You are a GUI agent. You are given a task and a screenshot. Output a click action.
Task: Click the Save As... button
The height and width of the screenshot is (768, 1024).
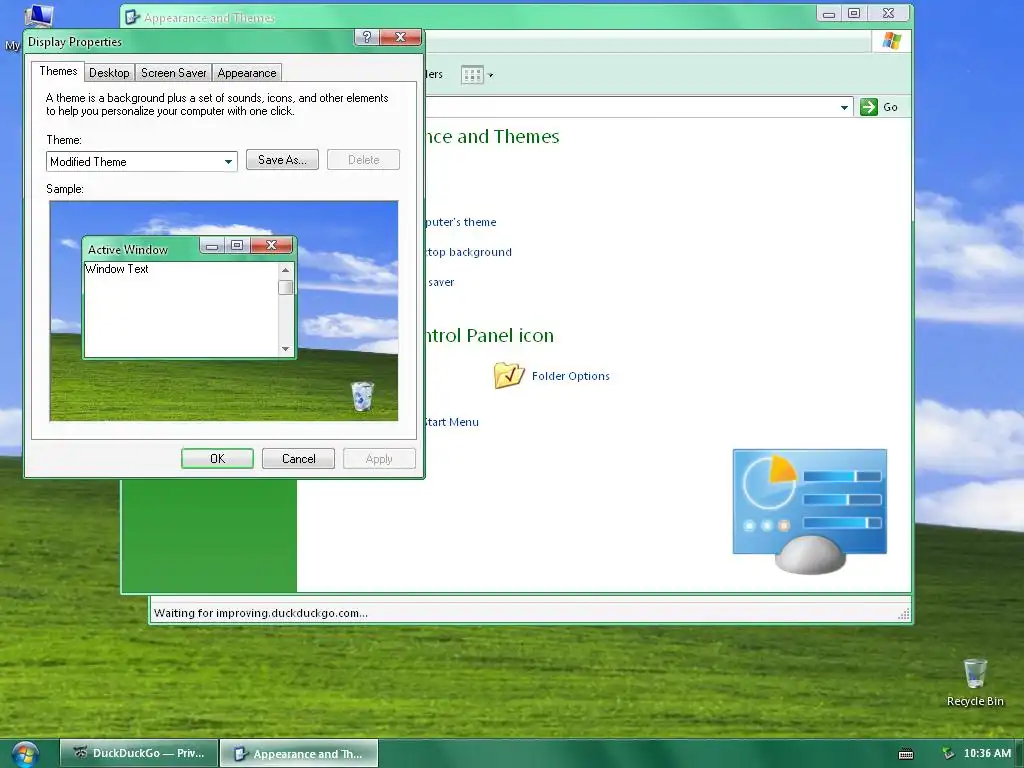pyautogui.click(x=282, y=160)
